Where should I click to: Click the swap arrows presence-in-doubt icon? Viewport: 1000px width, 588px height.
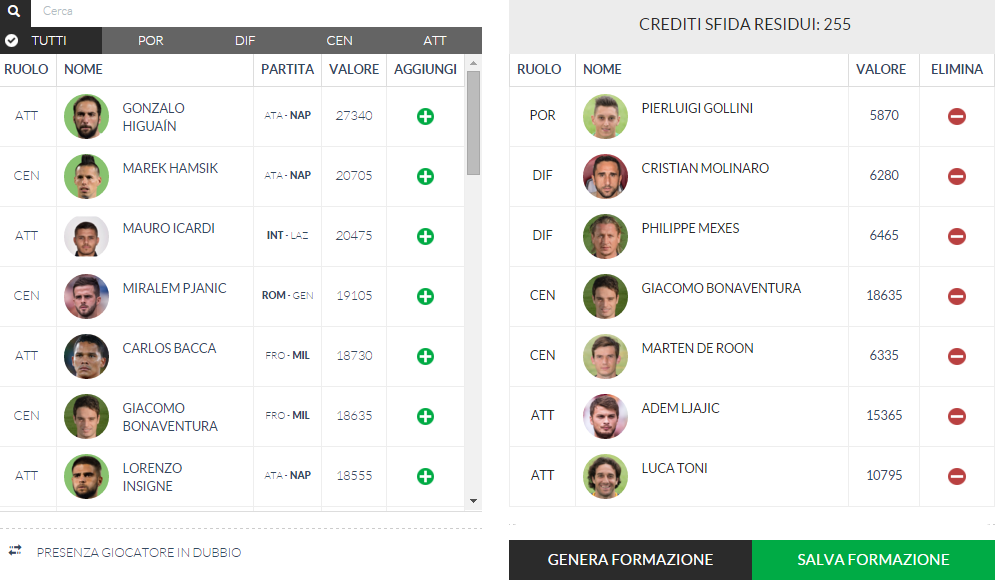[15, 550]
